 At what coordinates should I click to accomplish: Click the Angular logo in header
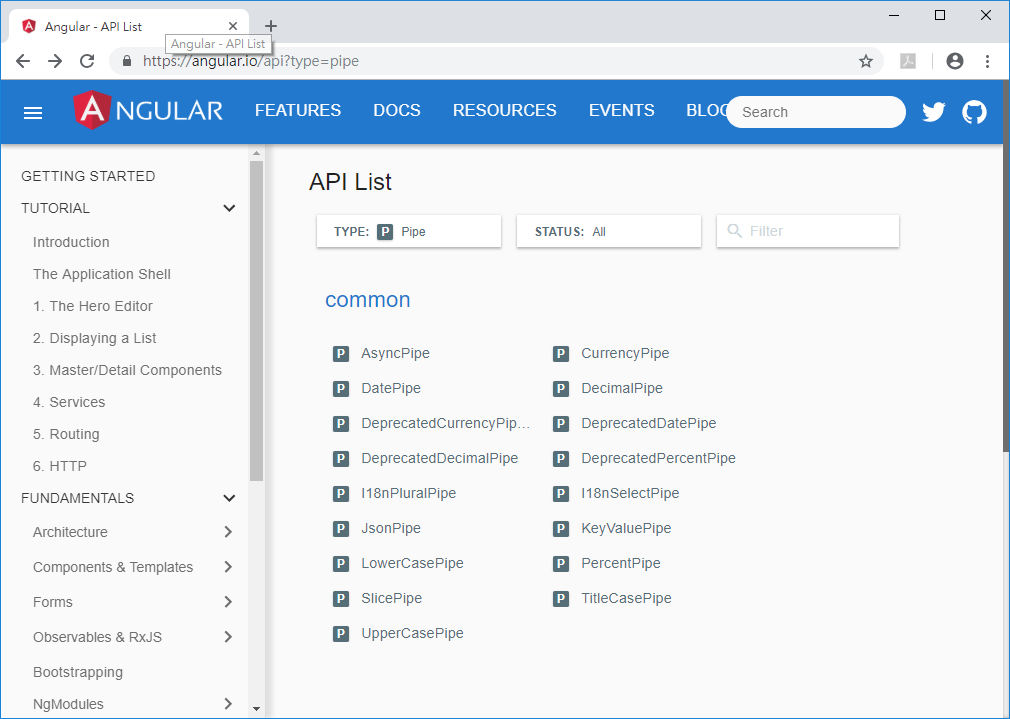click(148, 110)
